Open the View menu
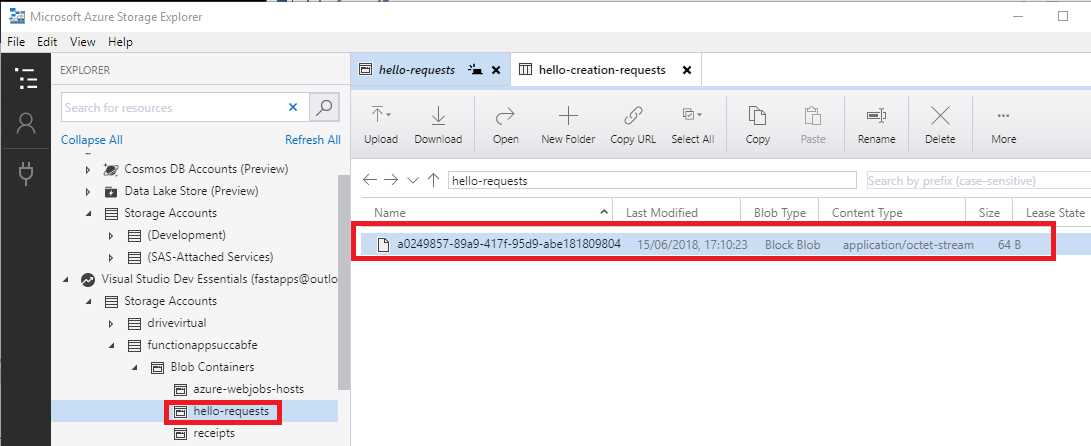The width and height of the screenshot is (1091, 446). click(83, 42)
